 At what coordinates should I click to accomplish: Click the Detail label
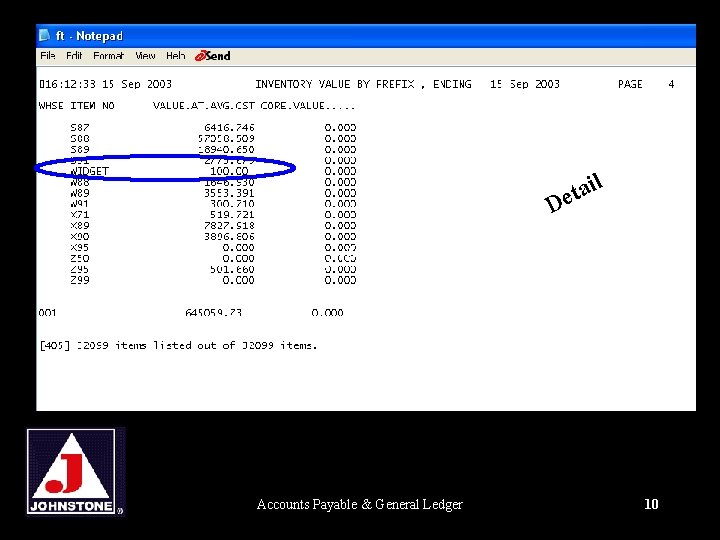pos(573,193)
